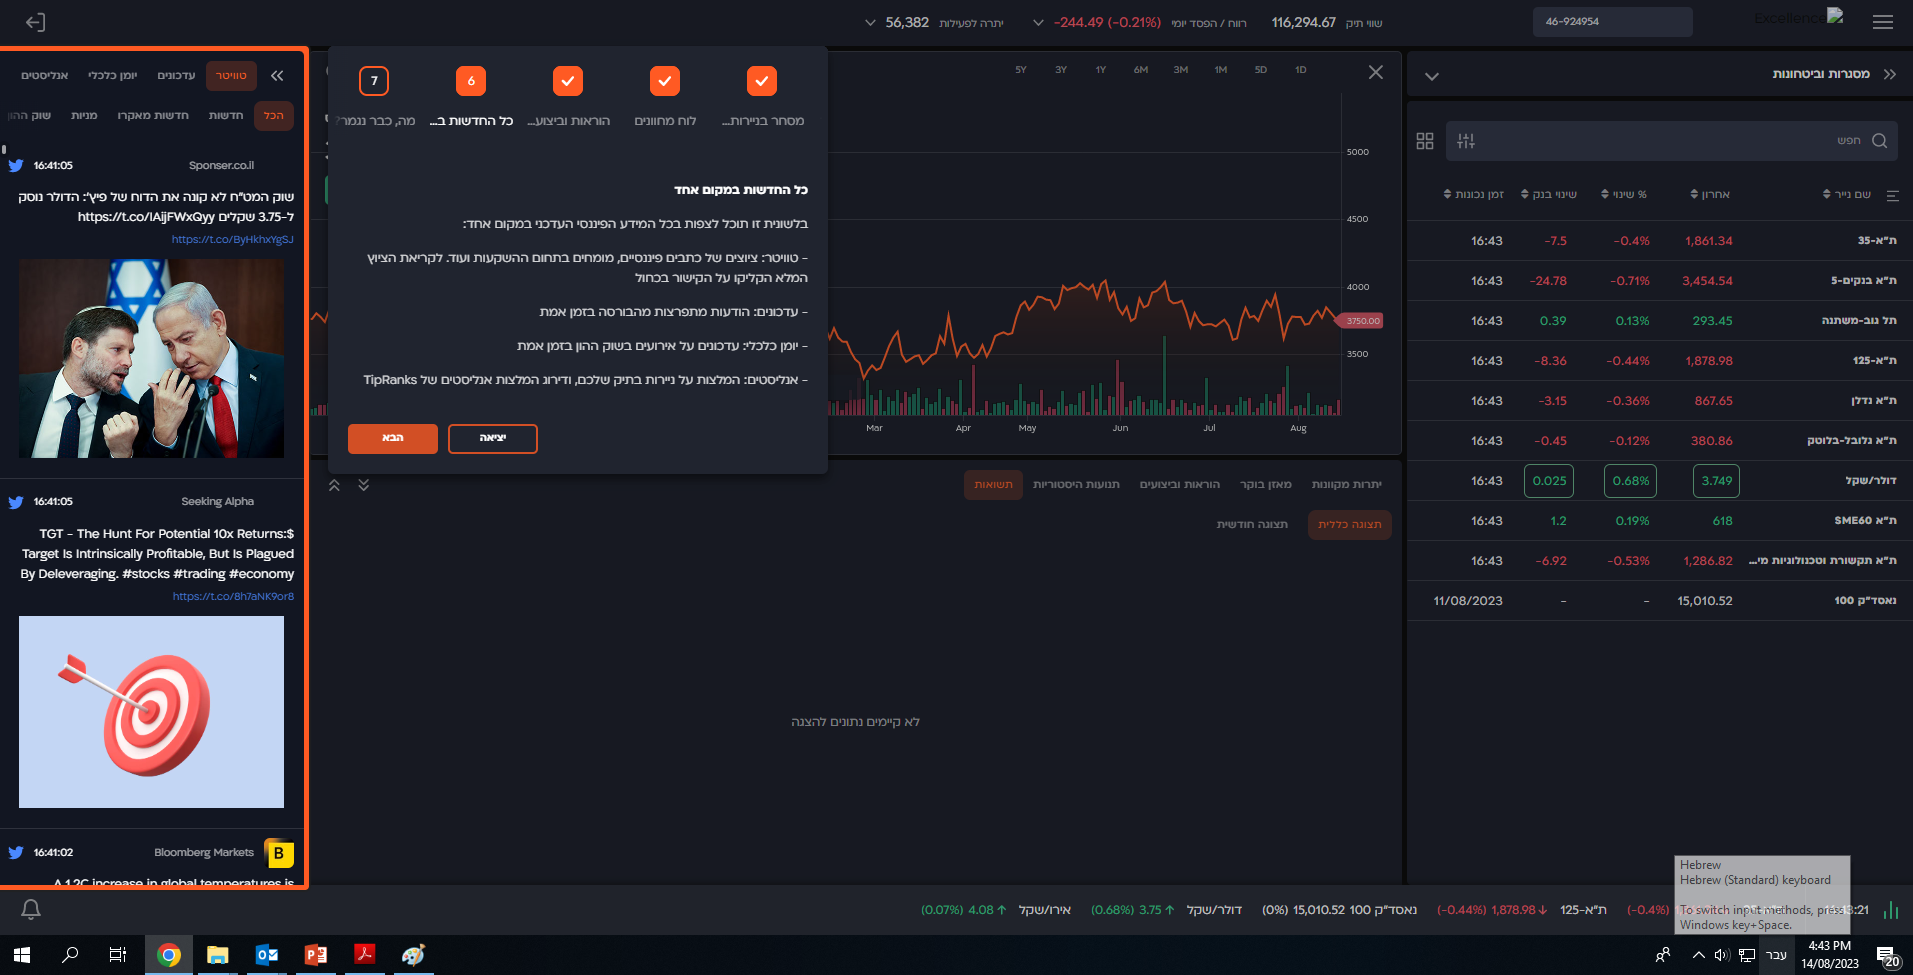This screenshot has width=1913, height=975.
Task: Switch to the 'עדכונים' news tab
Action: pos(176,76)
